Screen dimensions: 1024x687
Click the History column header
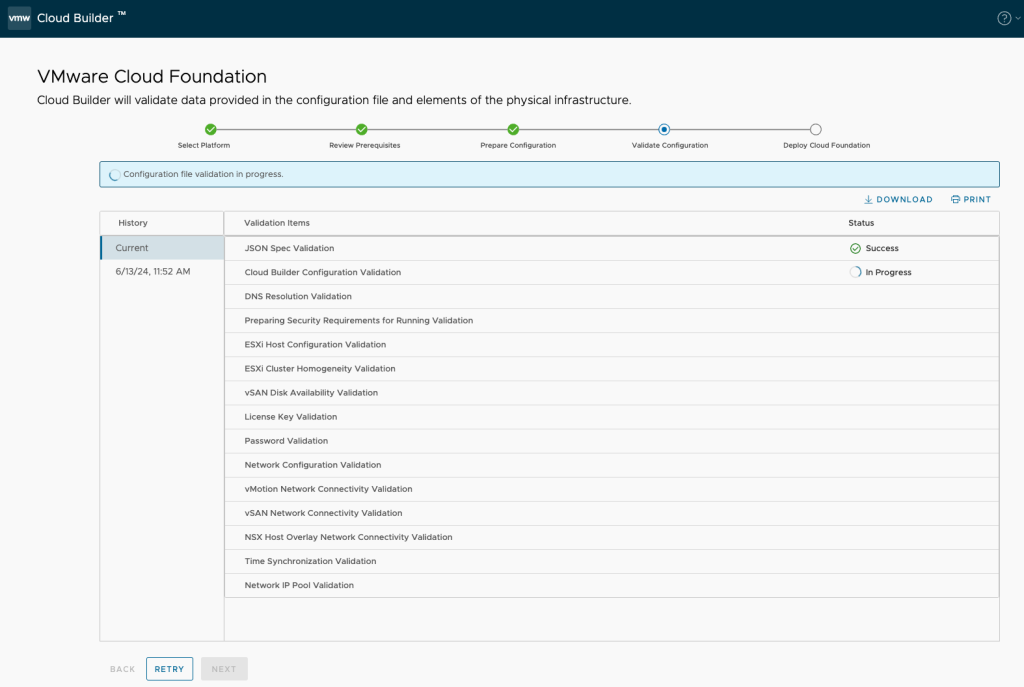tap(133, 223)
